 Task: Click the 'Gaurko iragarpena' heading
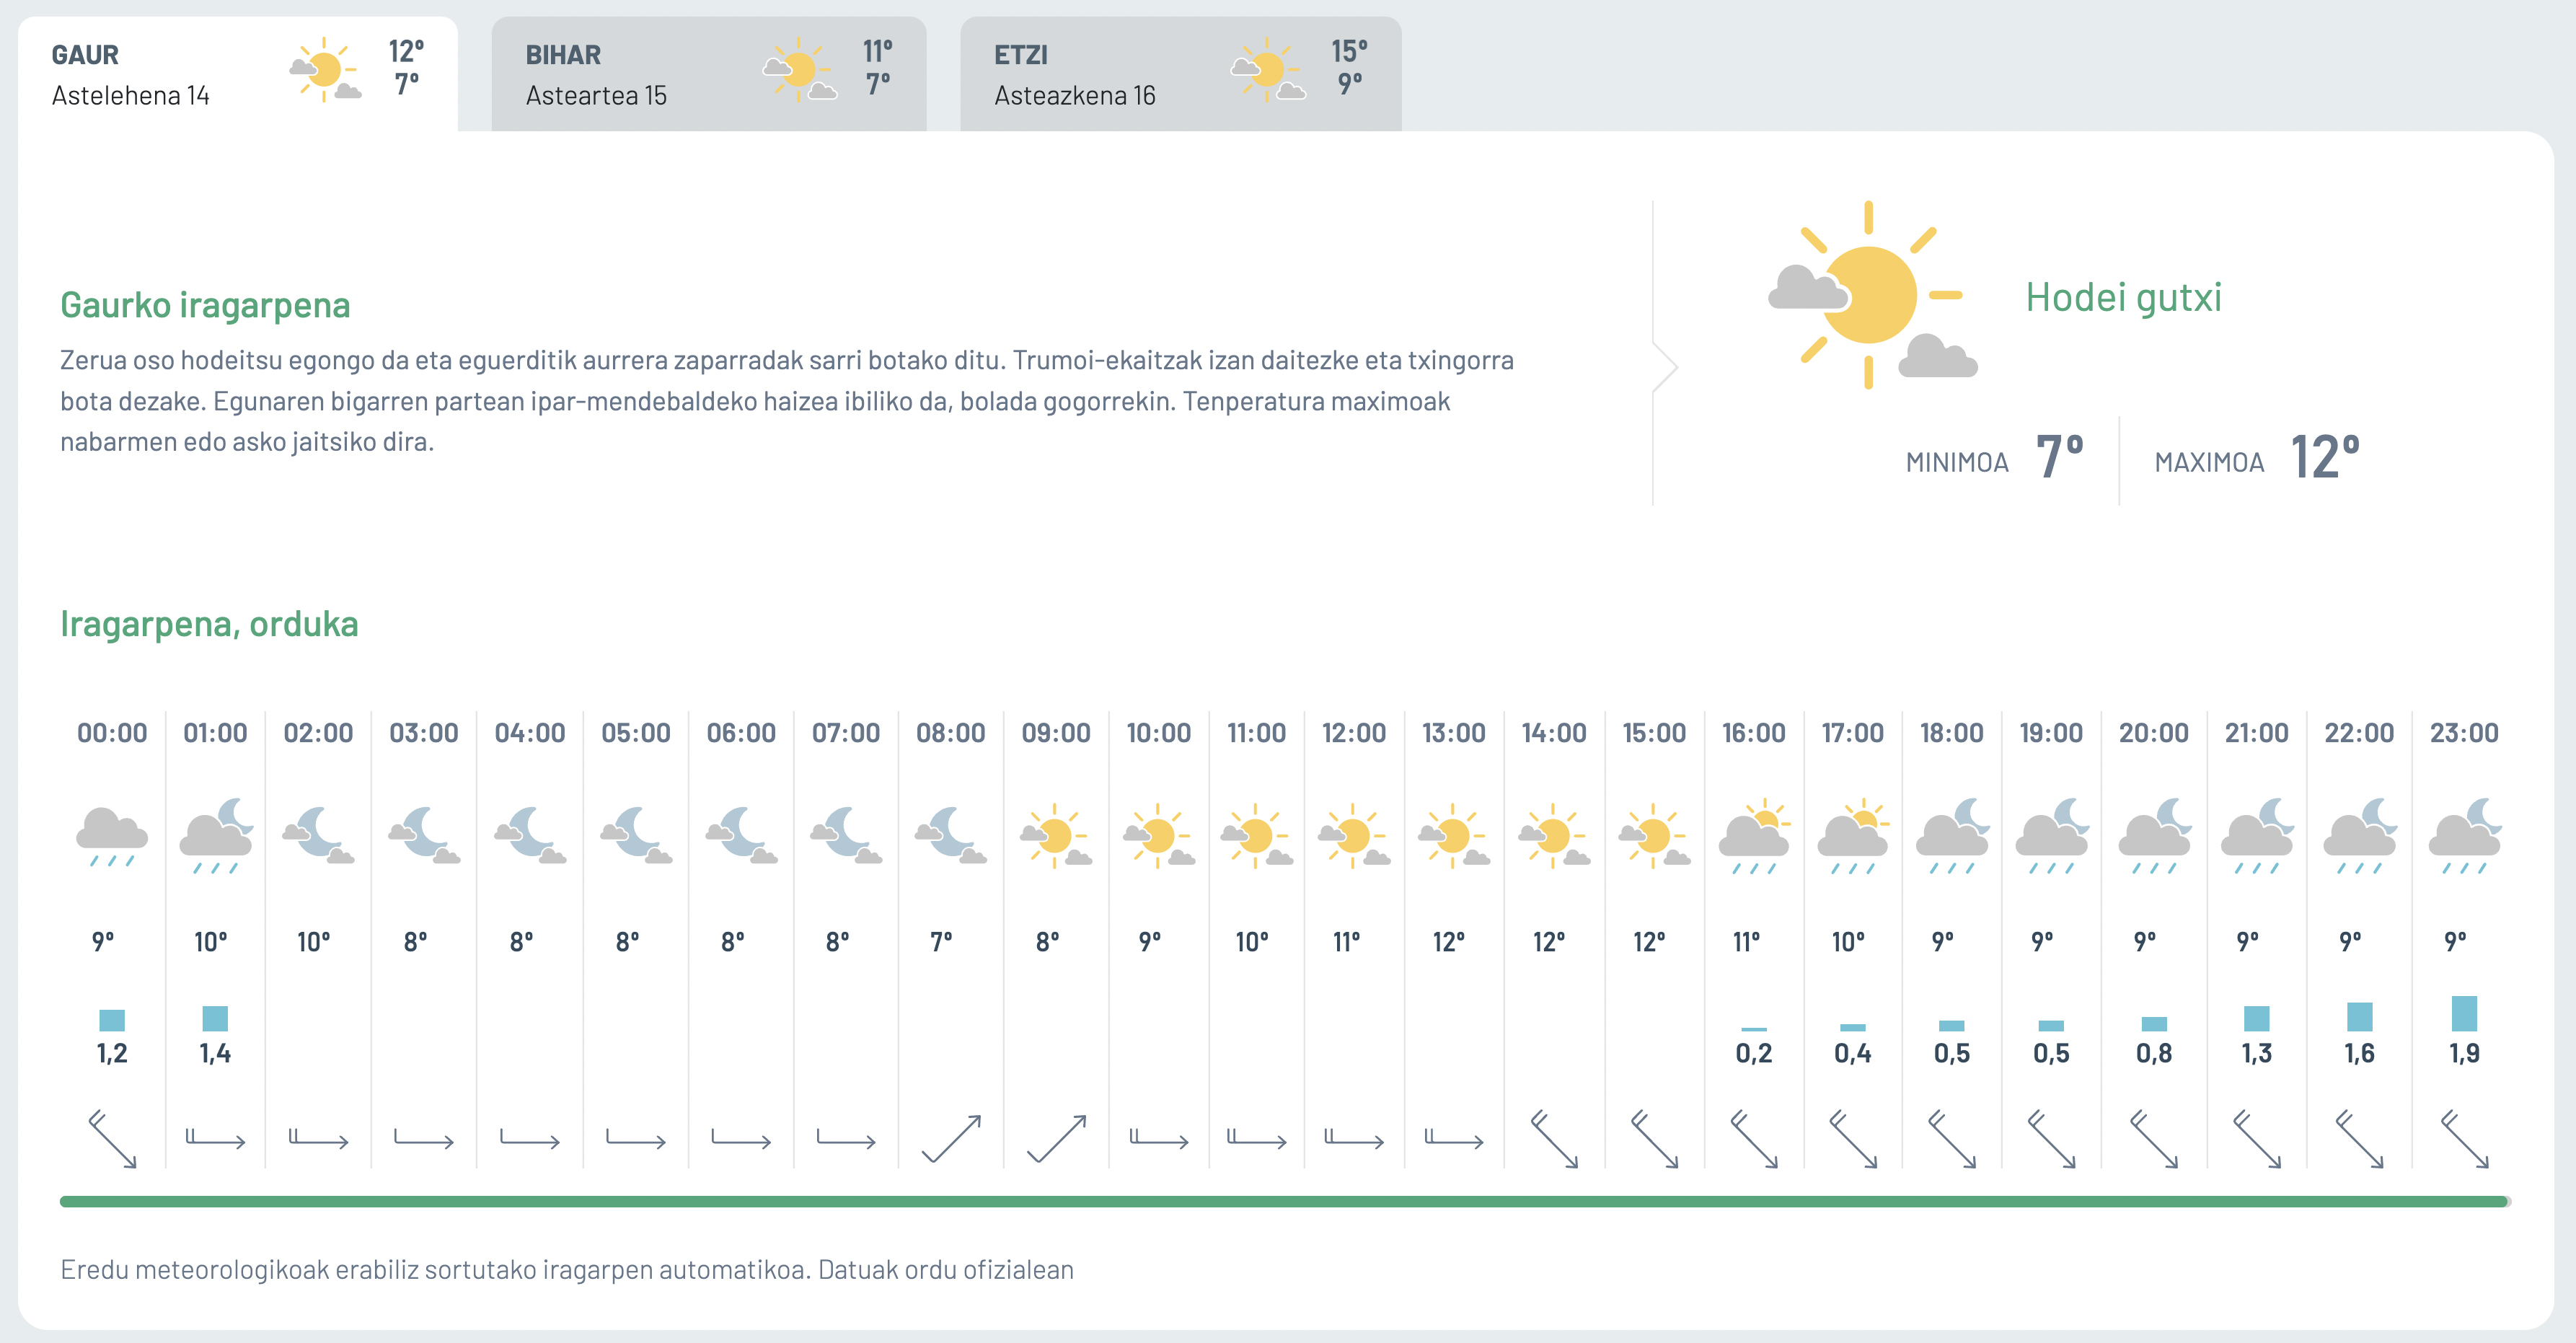coord(205,305)
